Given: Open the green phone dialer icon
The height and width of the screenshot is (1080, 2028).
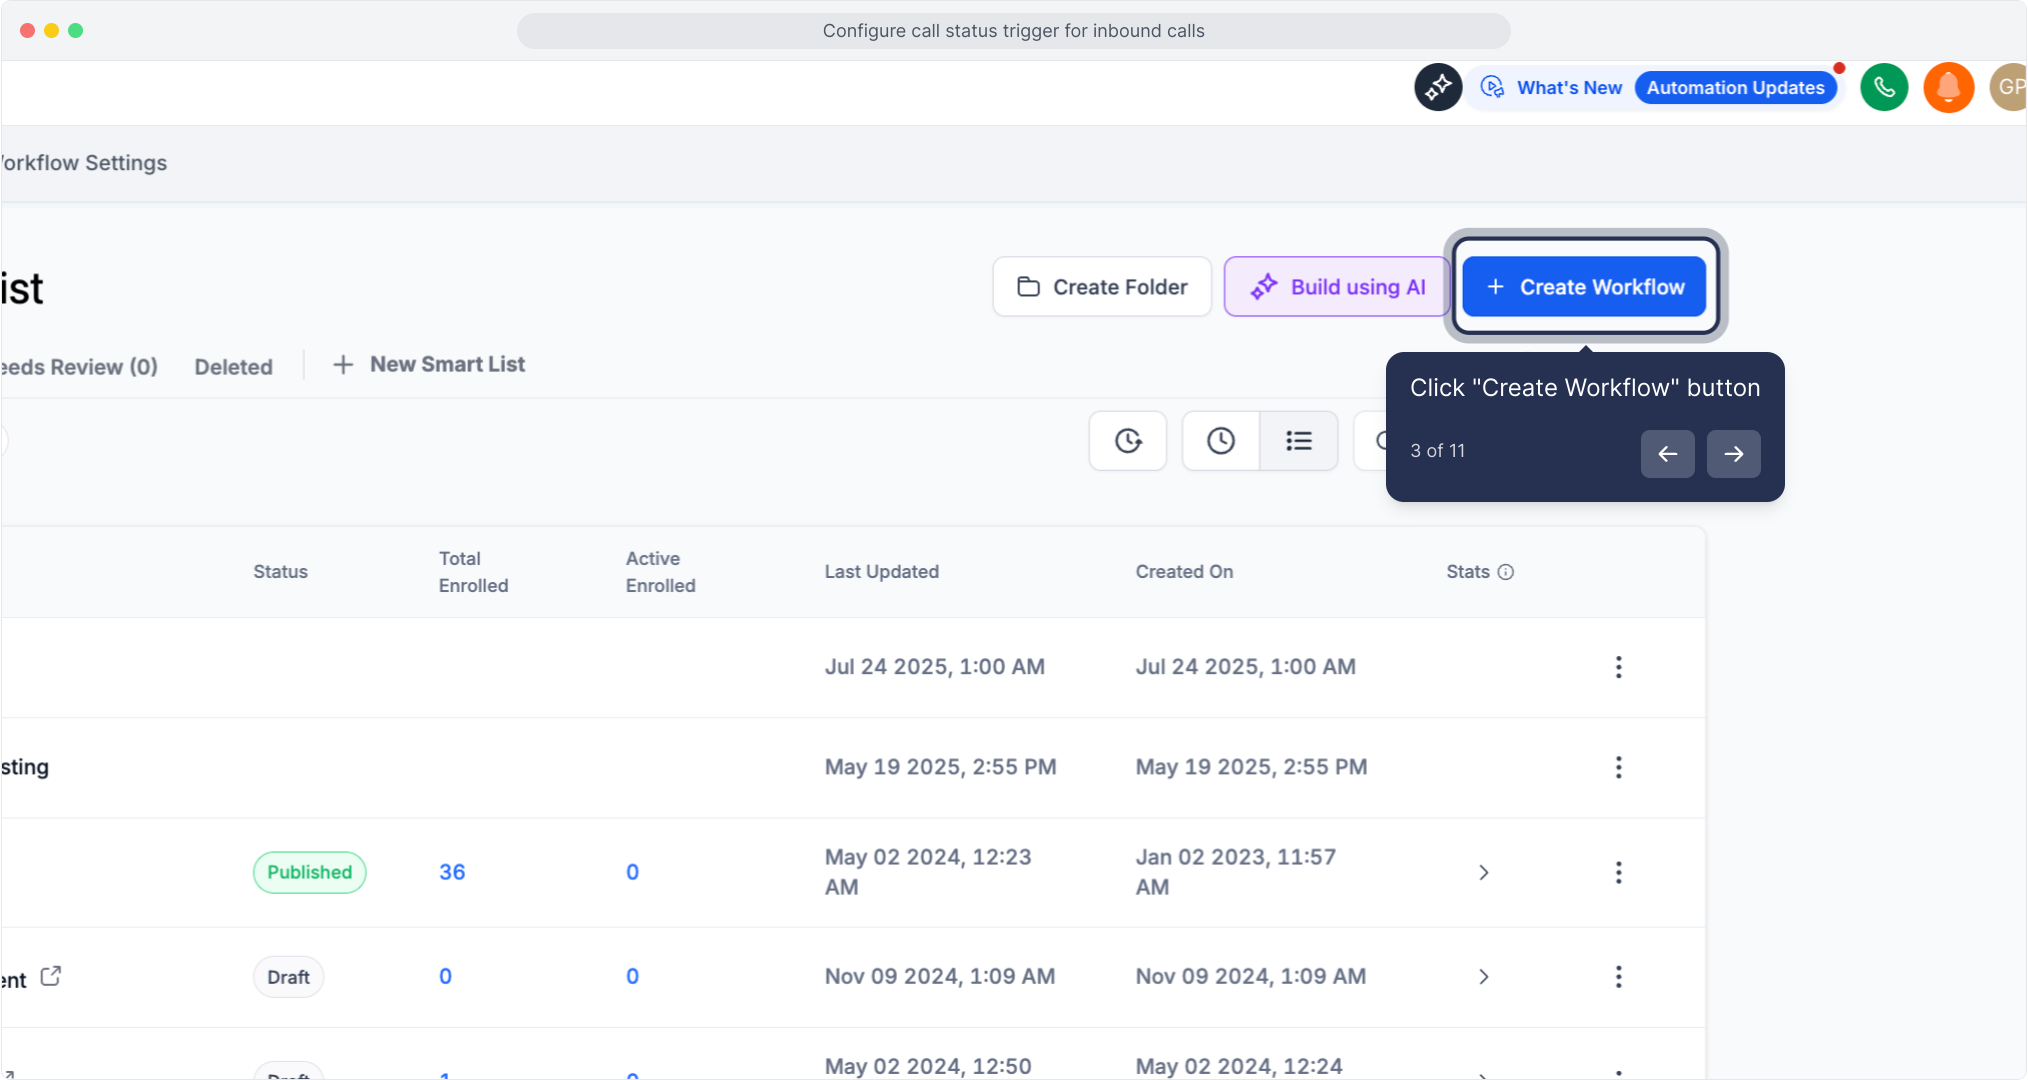Looking at the screenshot, I should click(x=1884, y=88).
